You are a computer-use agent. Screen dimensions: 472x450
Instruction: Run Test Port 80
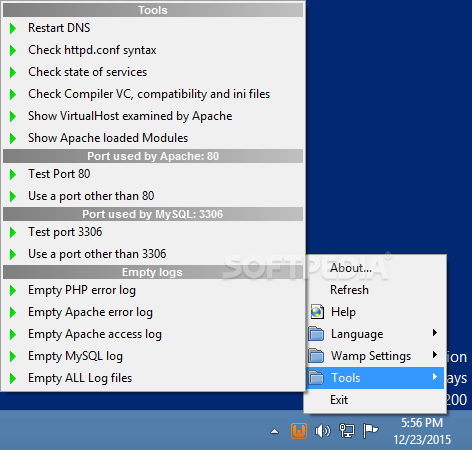[x=153, y=174]
